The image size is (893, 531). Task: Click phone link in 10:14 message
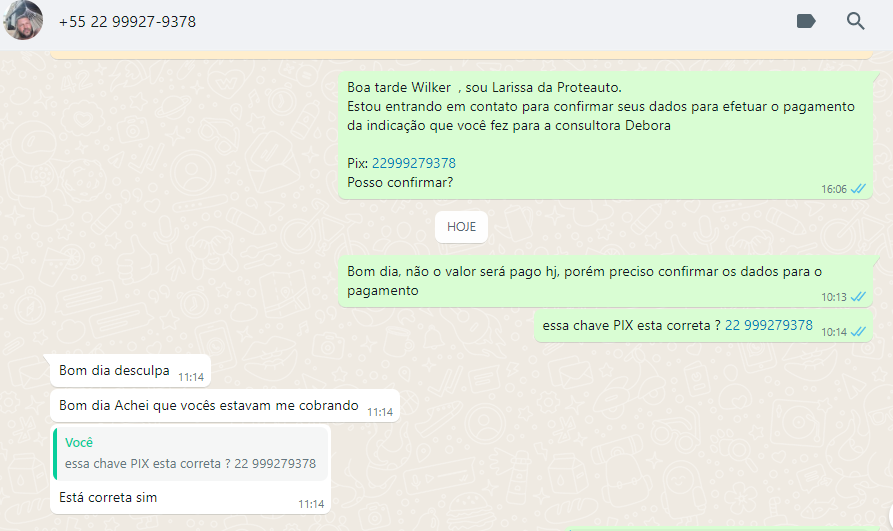(x=768, y=325)
